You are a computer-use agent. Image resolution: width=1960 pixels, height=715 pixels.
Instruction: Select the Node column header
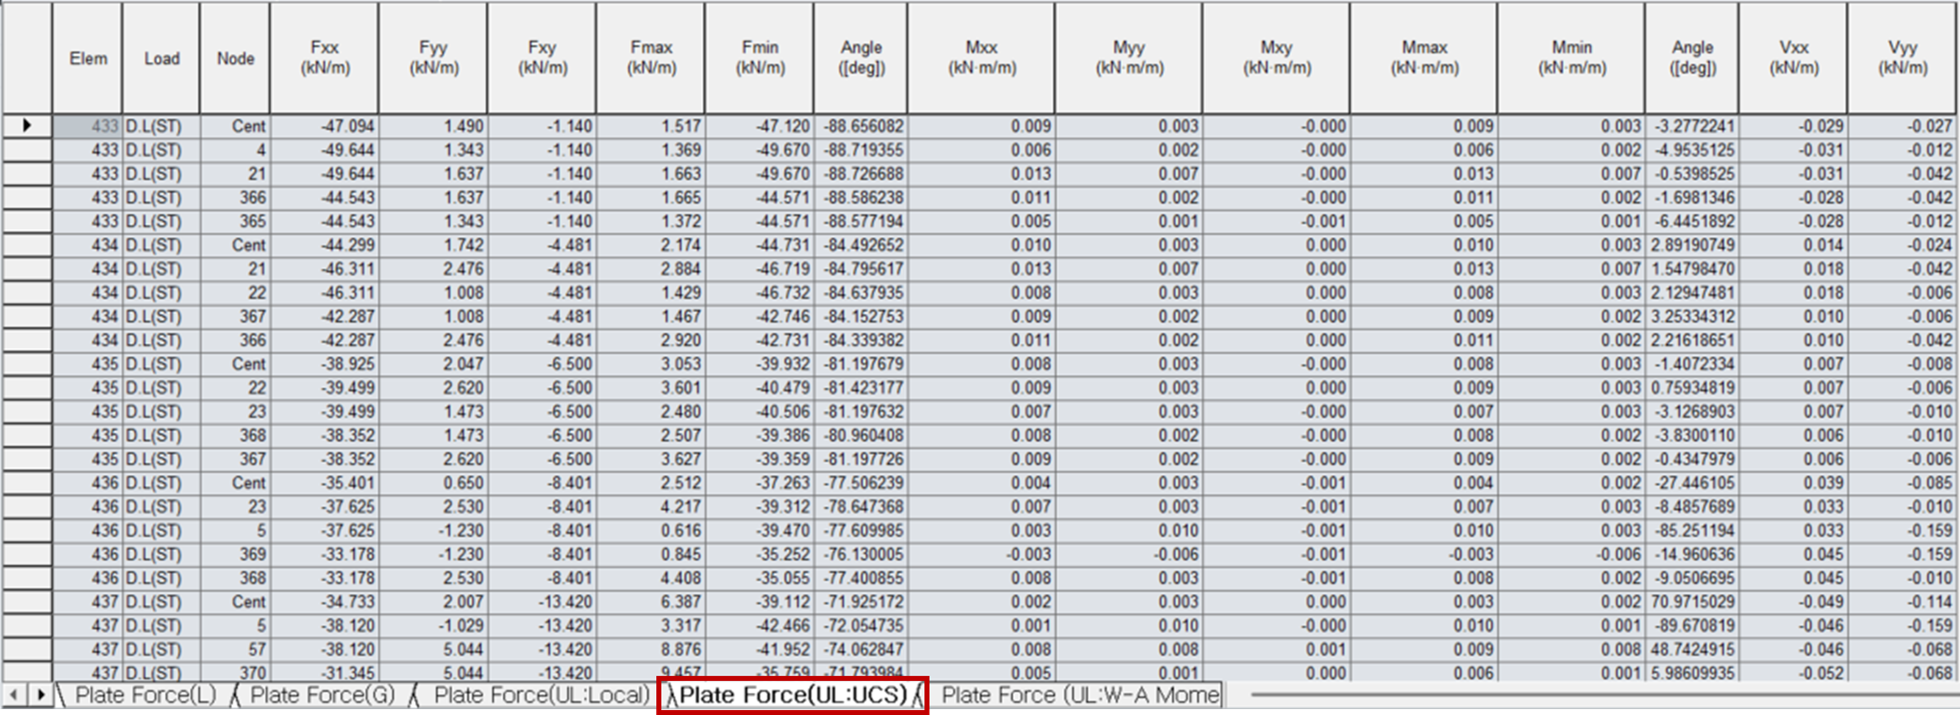(x=235, y=58)
